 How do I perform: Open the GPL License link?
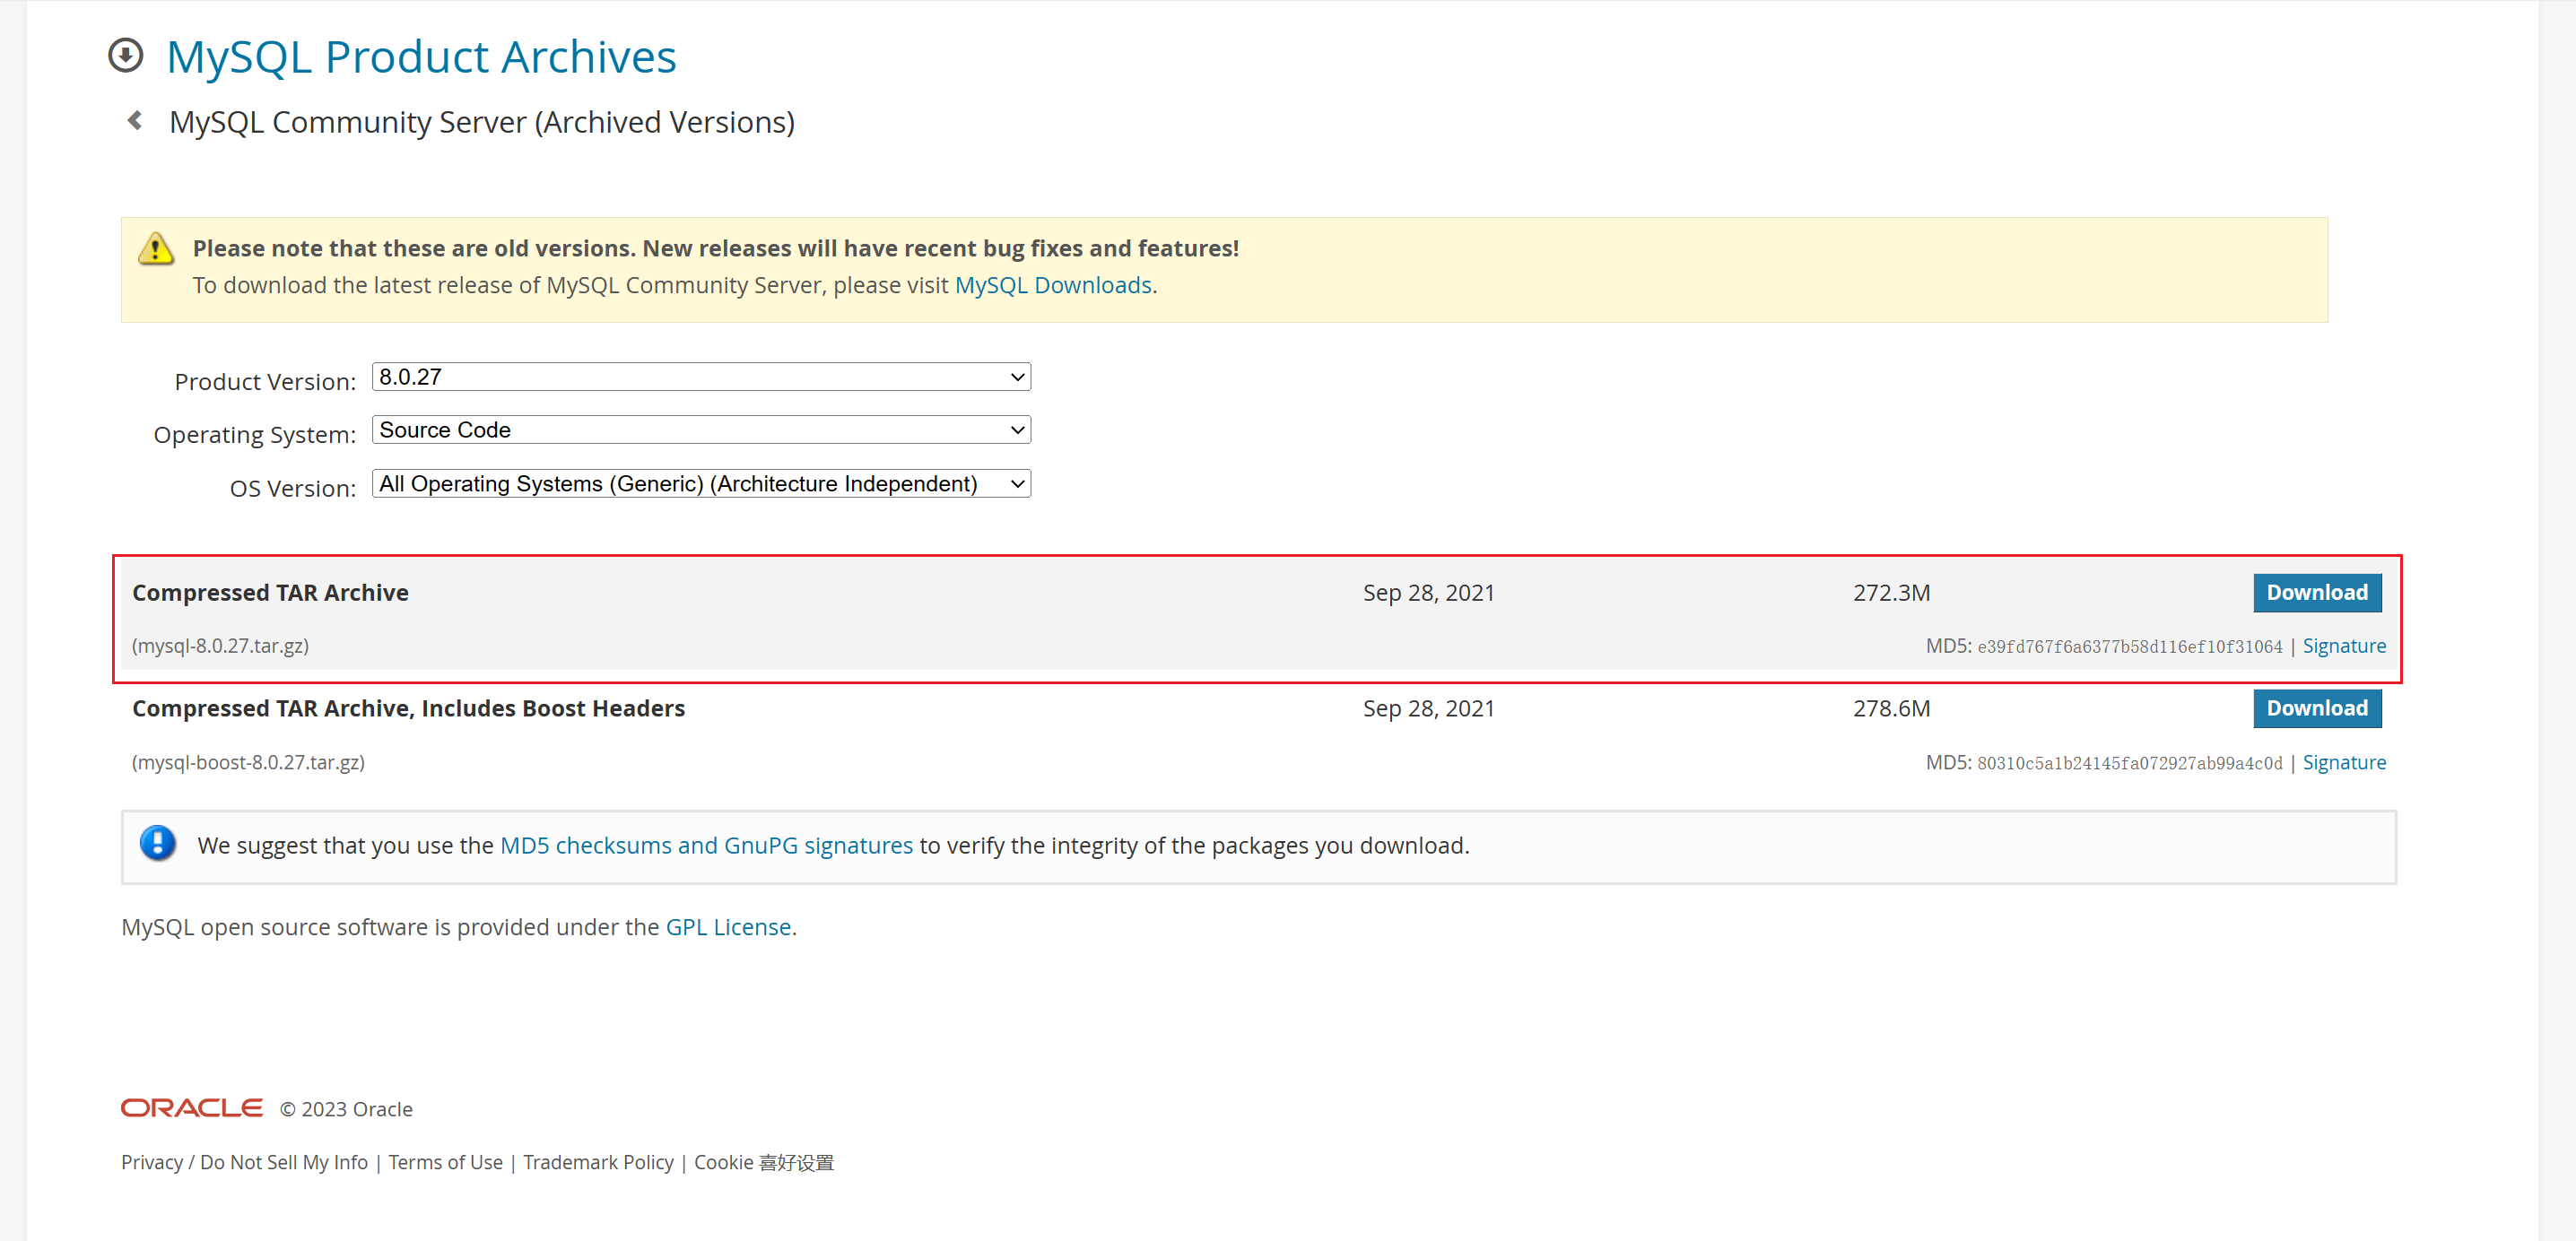click(728, 927)
